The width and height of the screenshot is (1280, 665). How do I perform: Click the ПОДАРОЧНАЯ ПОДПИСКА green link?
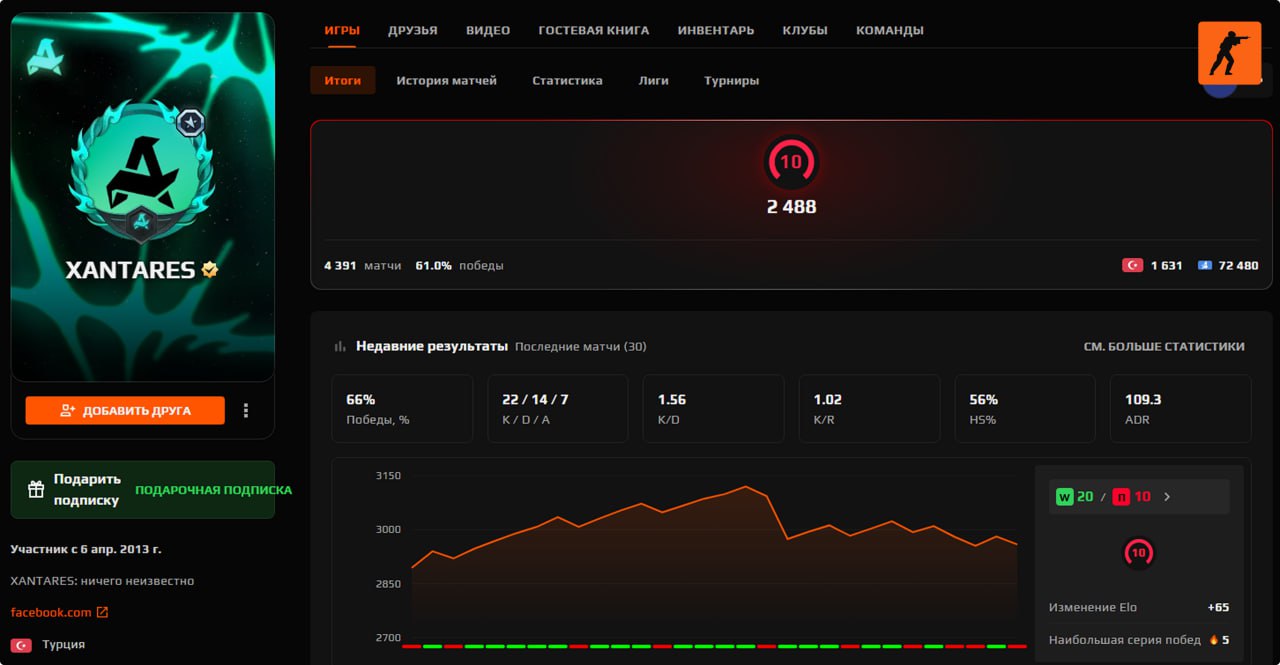tap(213, 490)
